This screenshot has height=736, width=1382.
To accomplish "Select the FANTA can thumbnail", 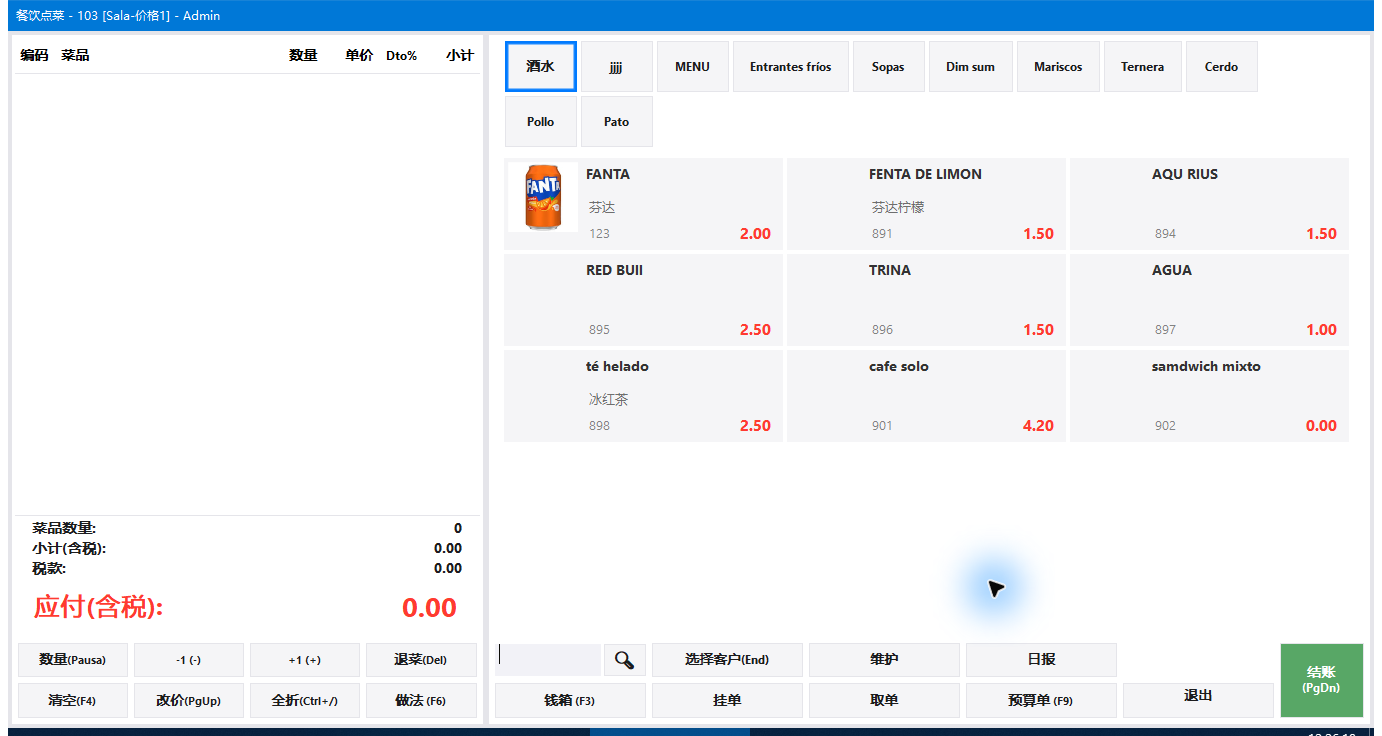I will [x=543, y=198].
